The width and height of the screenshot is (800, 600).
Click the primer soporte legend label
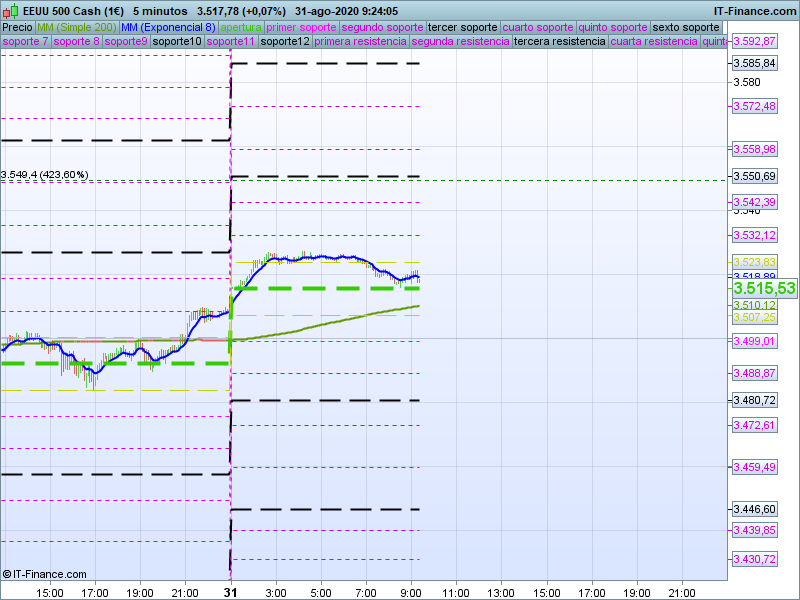pyautogui.click(x=302, y=27)
